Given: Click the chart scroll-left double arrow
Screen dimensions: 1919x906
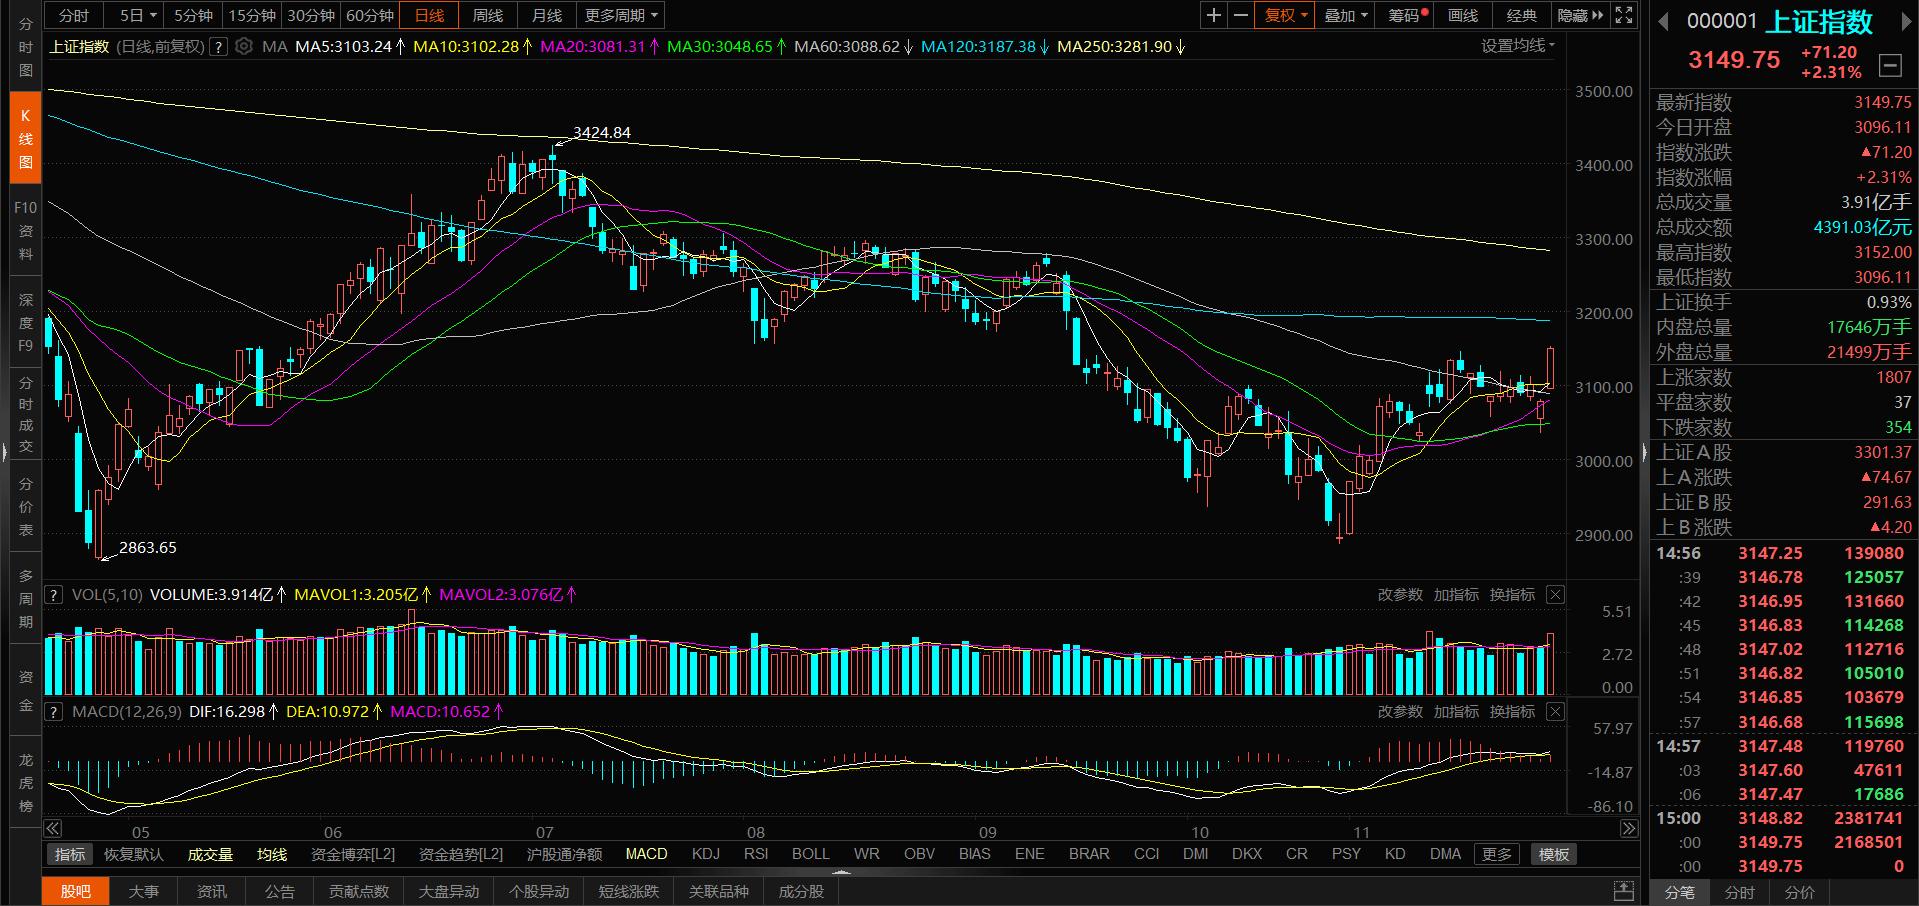Looking at the screenshot, I should (x=53, y=828).
